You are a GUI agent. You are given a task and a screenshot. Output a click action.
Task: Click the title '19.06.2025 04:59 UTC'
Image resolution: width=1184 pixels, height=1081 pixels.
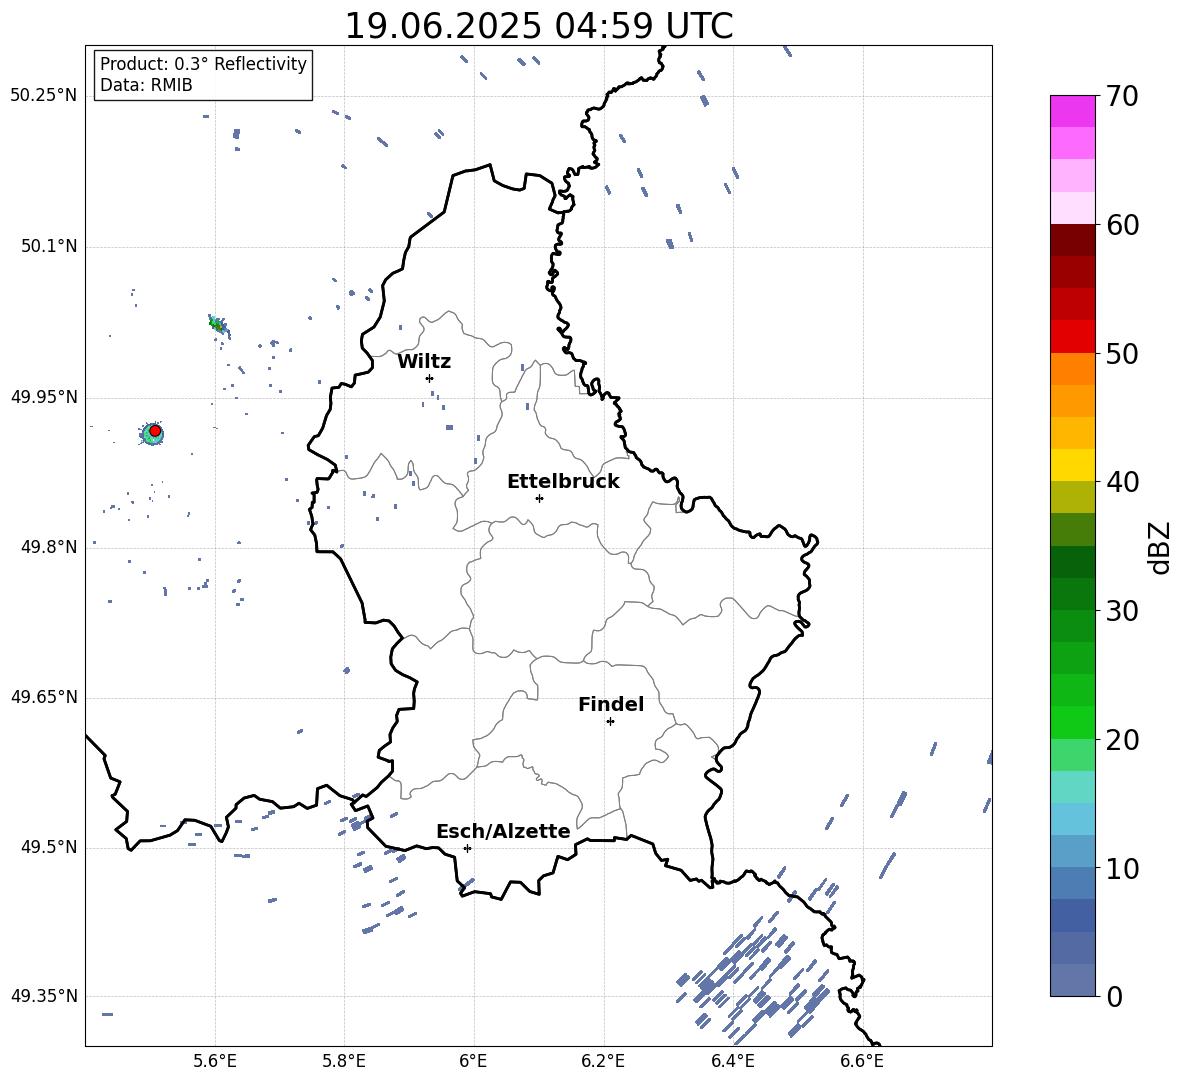tap(538, 26)
